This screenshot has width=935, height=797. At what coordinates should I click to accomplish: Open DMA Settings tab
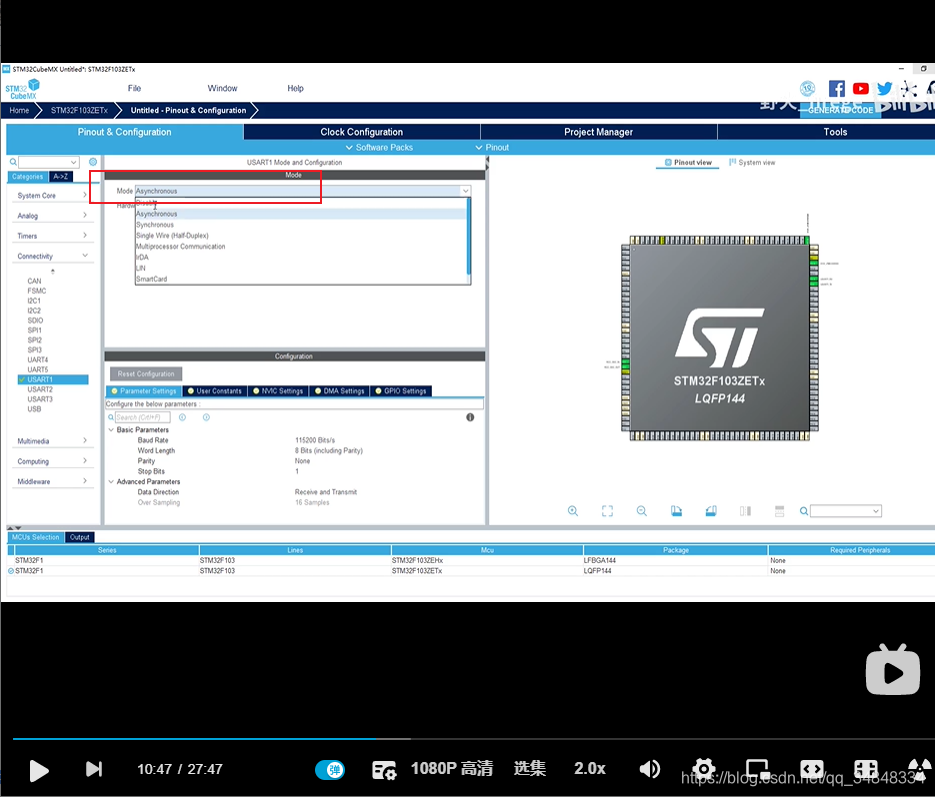pyautogui.click(x=339, y=391)
